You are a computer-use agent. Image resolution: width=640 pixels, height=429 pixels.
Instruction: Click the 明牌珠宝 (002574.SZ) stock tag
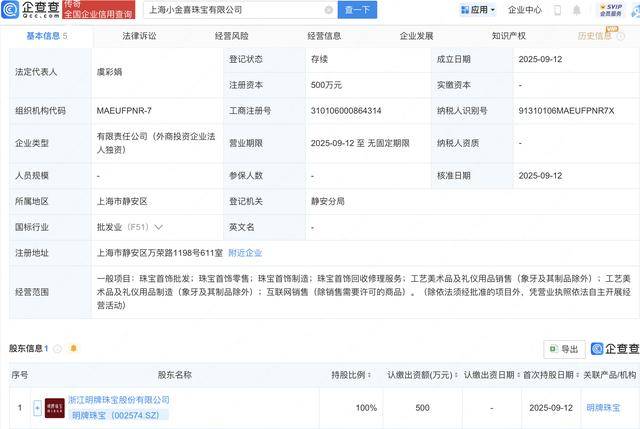[116, 416]
